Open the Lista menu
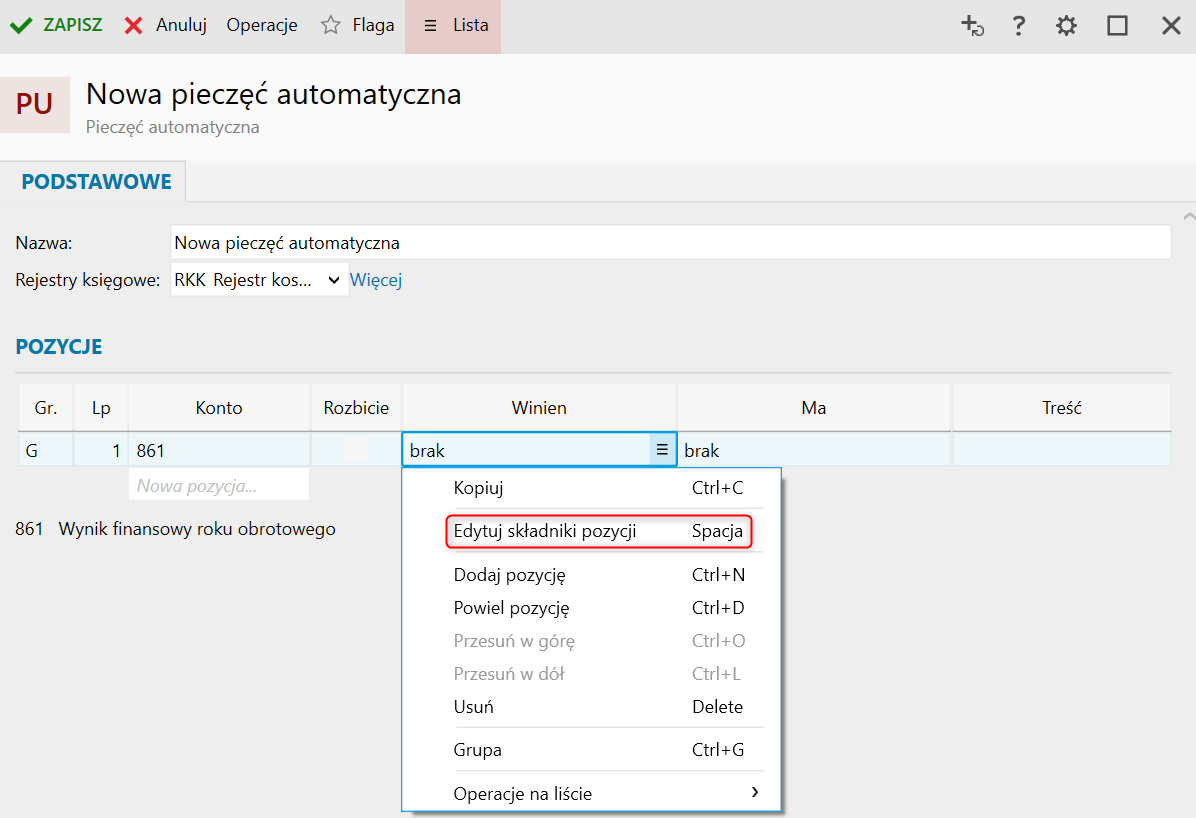Viewport: 1196px width, 818px height. [453, 26]
